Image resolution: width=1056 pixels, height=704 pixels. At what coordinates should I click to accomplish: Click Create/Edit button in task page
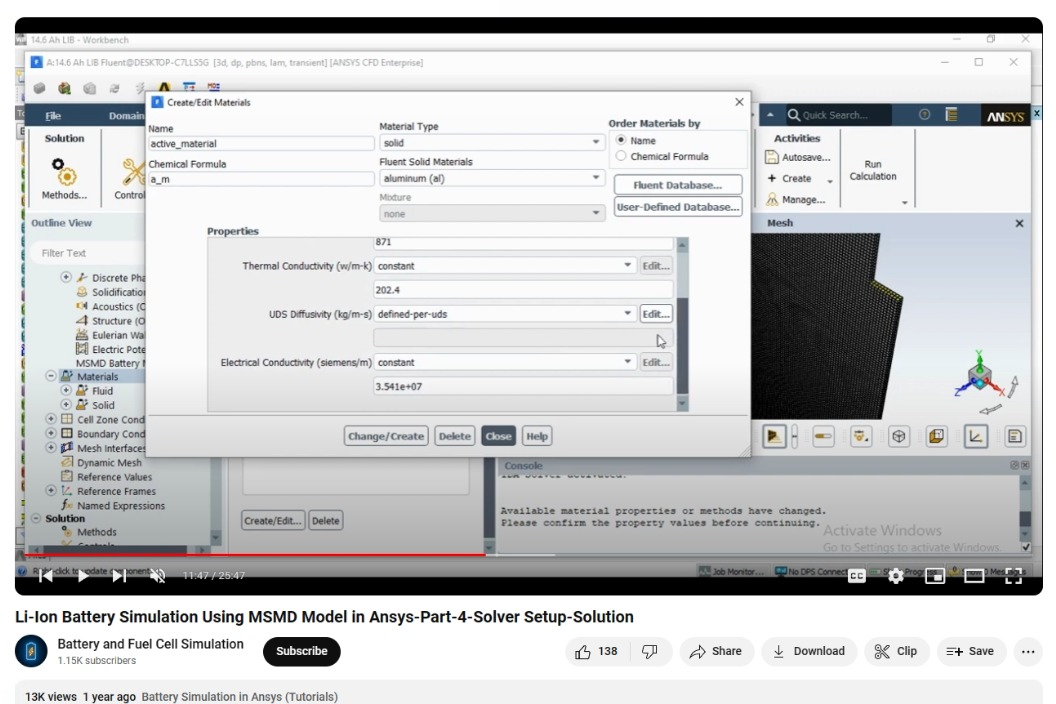click(273, 521)
